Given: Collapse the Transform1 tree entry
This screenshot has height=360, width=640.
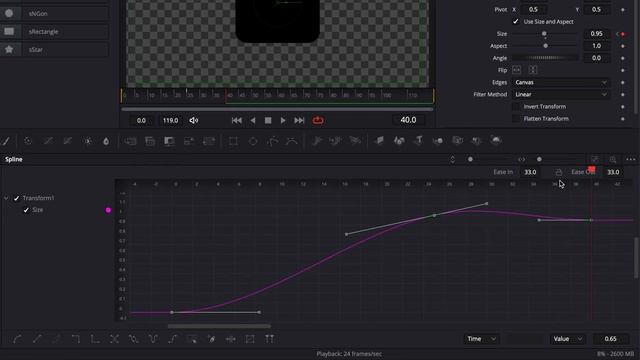Looking at the screenshot, I should point(6,198).
